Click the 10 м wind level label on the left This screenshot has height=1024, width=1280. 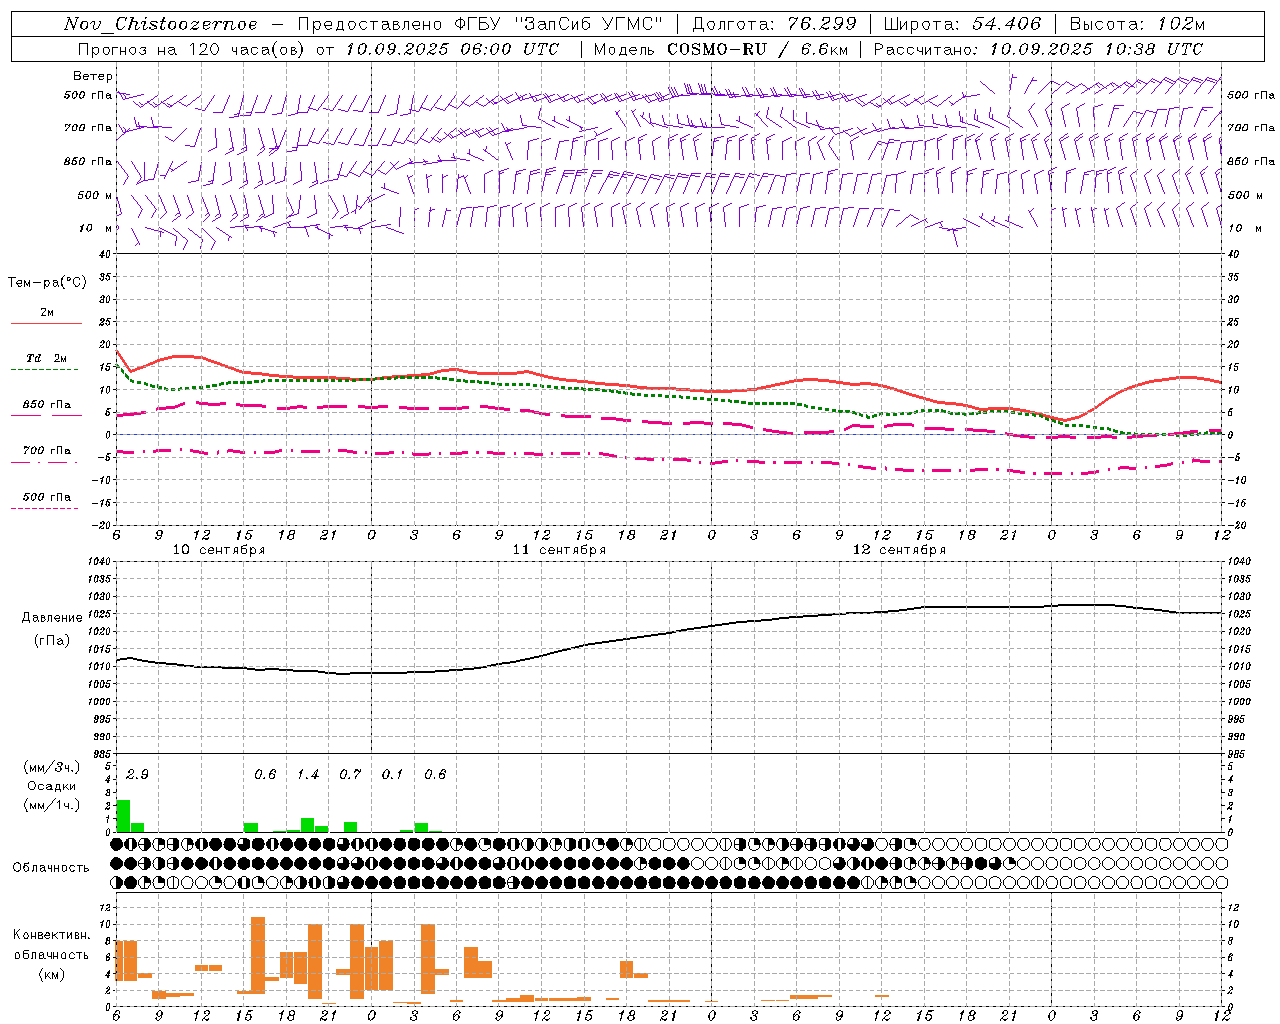[x=96, y=228]
